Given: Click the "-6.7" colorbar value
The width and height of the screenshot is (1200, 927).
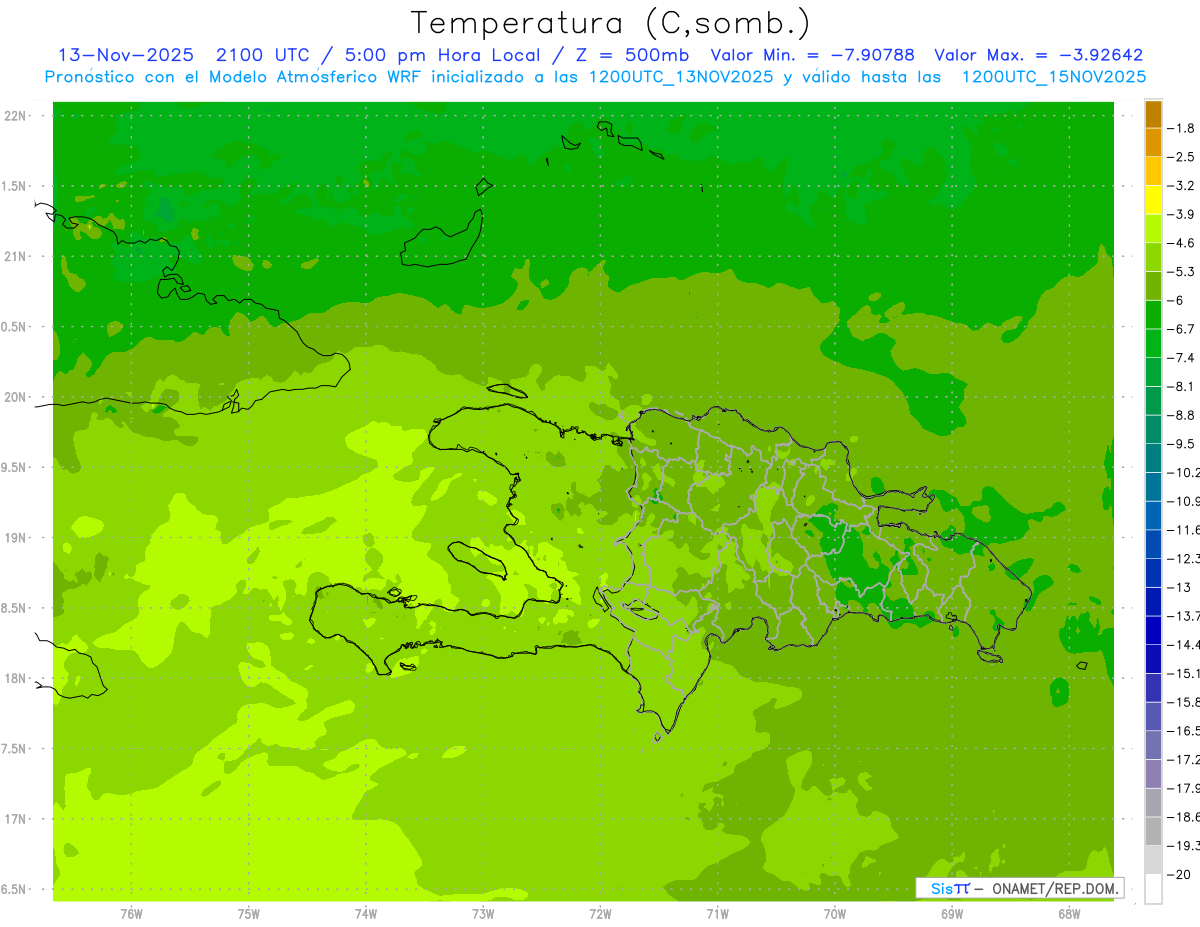Looking at the screenshot, I should coord(1181,329).
